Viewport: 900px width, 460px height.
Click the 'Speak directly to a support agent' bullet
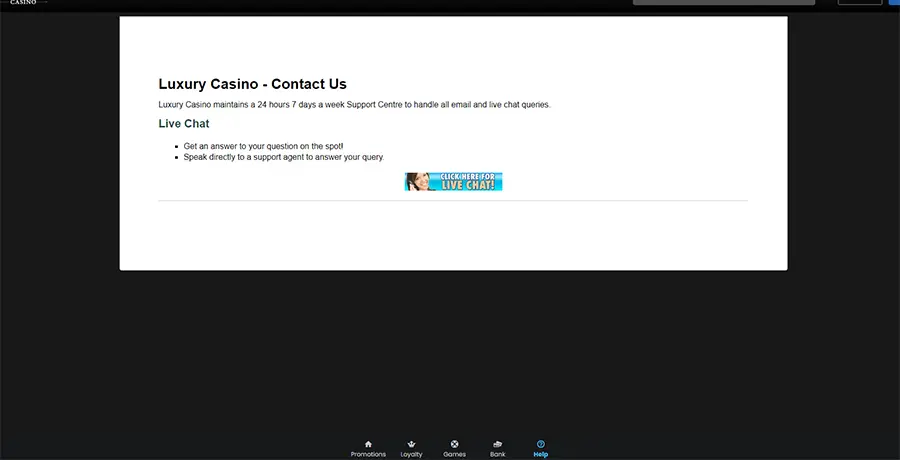284,157
